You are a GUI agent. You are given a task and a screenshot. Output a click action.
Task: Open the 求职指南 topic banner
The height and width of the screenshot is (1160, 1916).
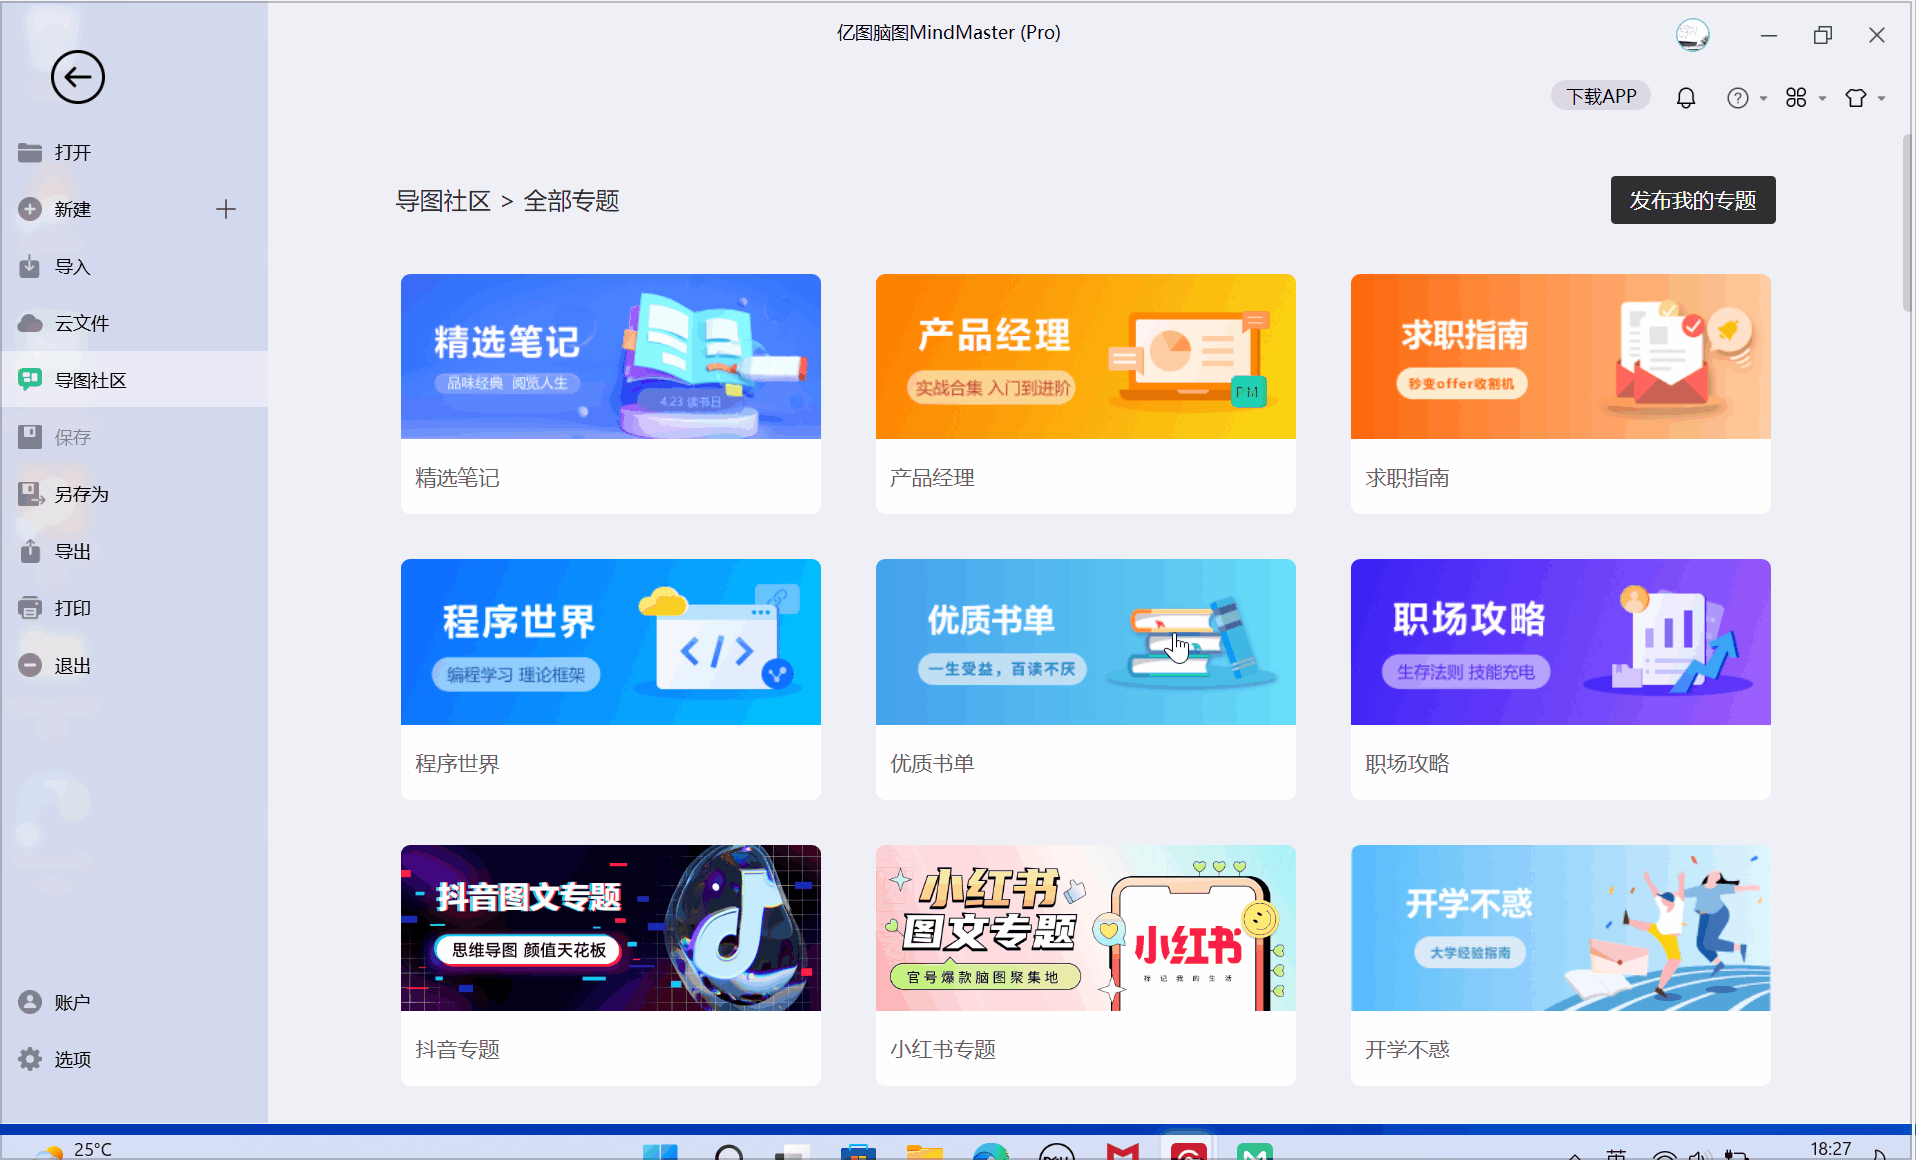click(1561, 356)
